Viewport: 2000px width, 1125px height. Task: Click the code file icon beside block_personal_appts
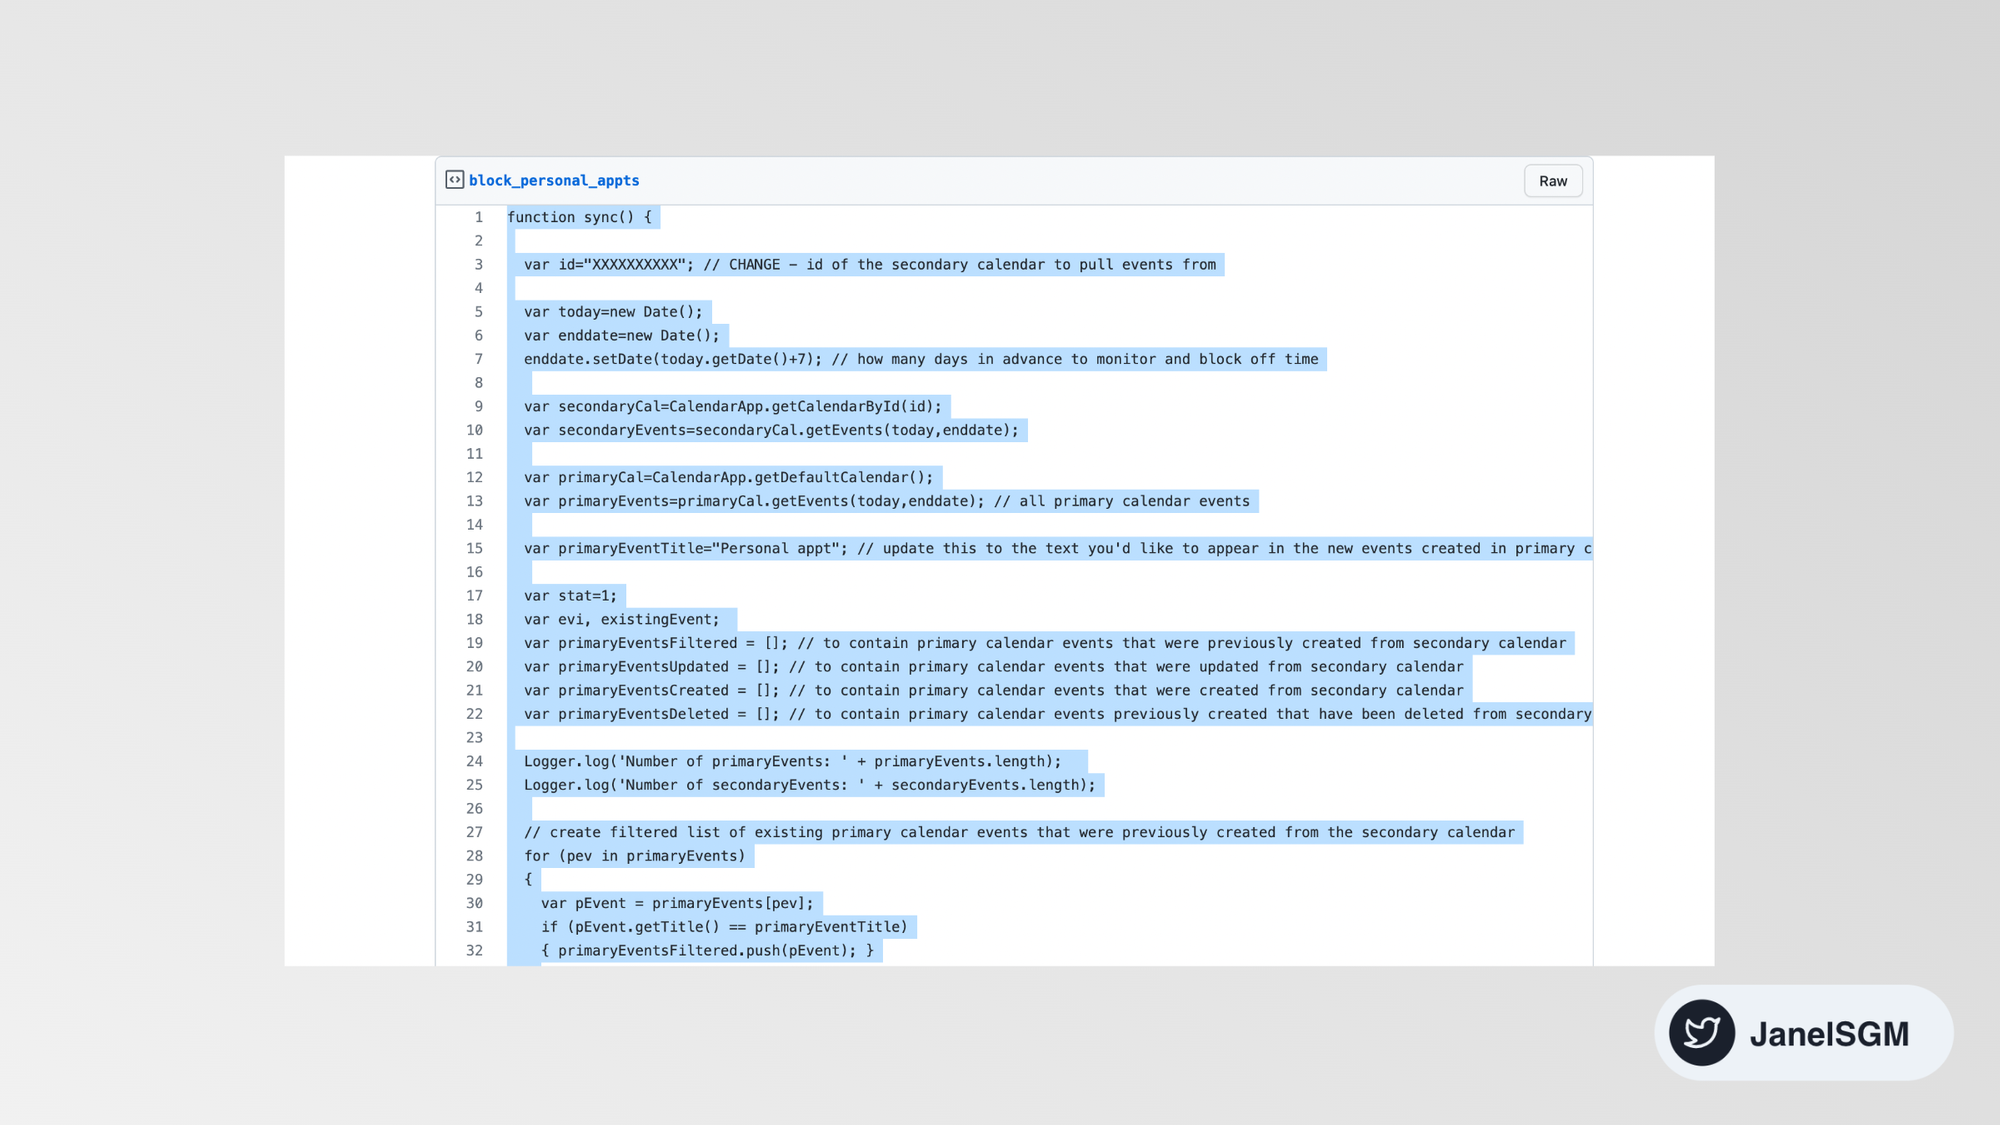point(454,180)
